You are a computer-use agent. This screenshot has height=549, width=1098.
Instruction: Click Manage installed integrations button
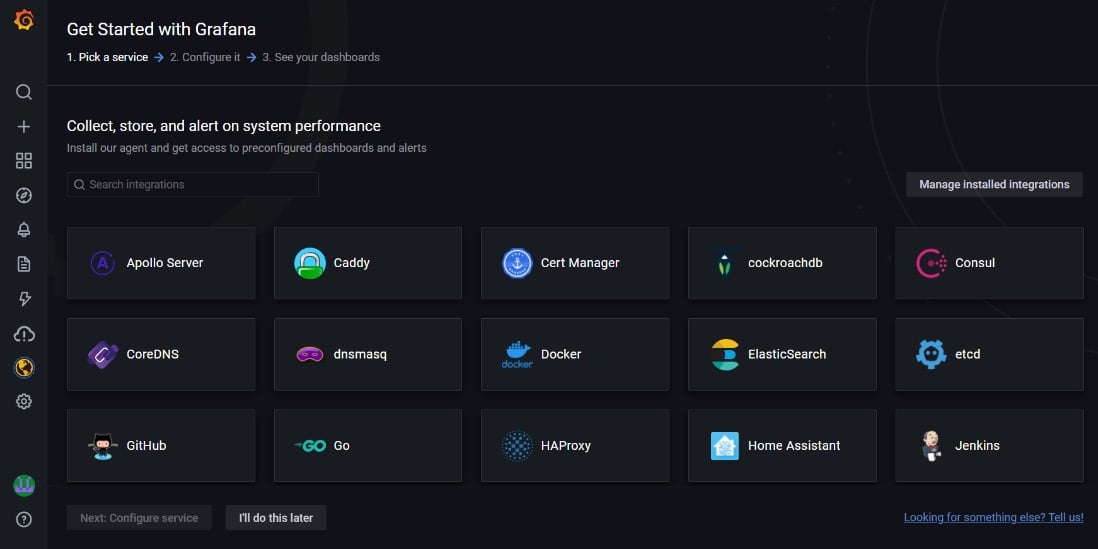pyautogui.click(x=994, y=185)
